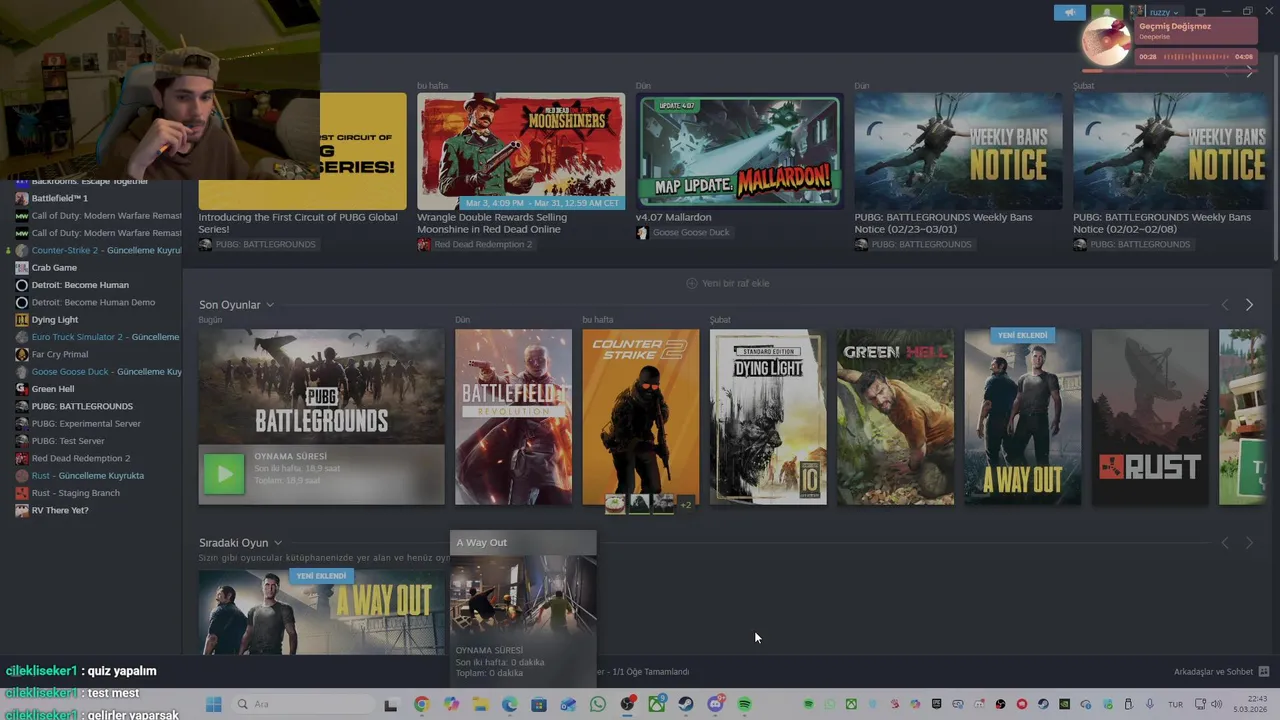Select the Rust game cover
1280x720 pixels.
pyautogui.click(x=1150, y=417)
